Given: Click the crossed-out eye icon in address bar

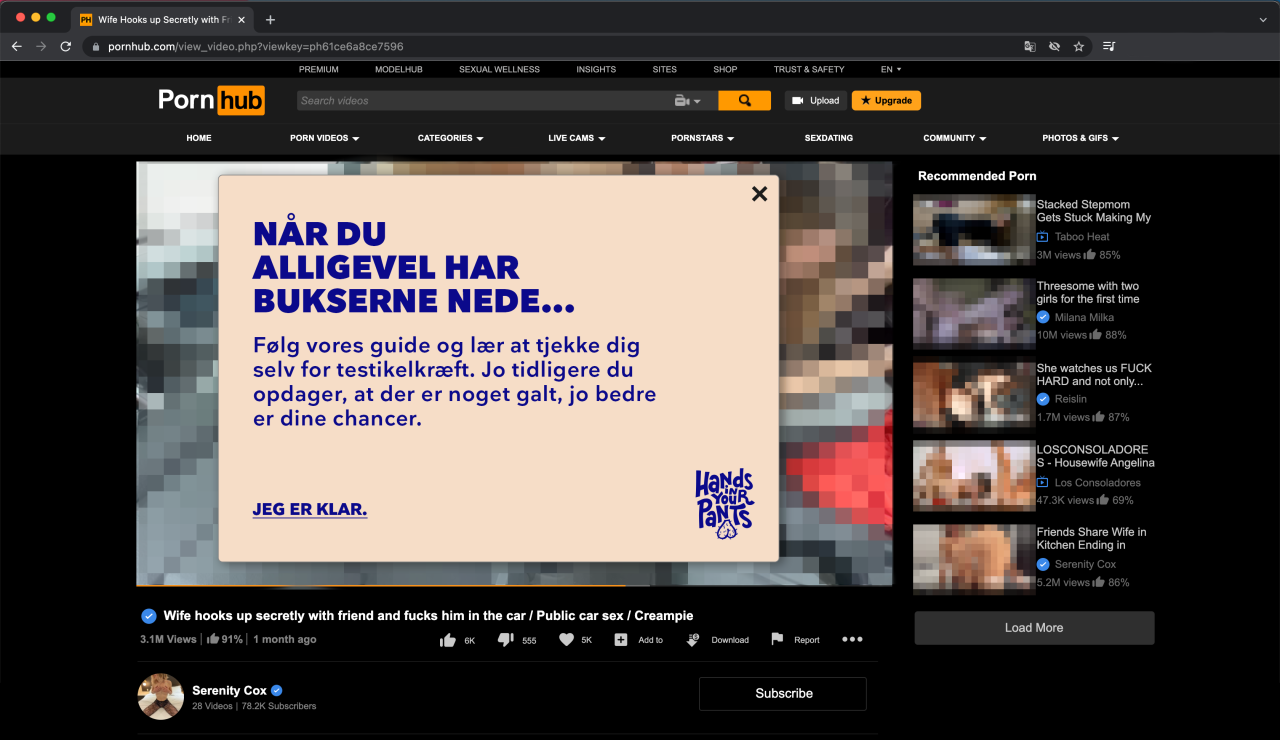Looking at the screenshot, I should (x=1054, y=46).
